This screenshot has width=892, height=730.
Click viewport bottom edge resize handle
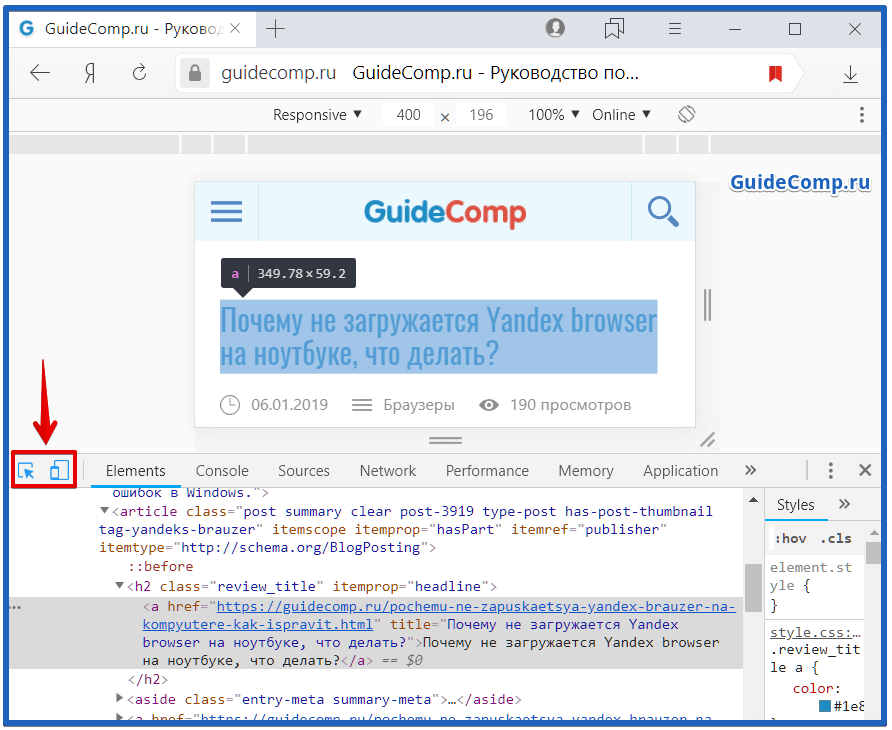pos(445,440)
